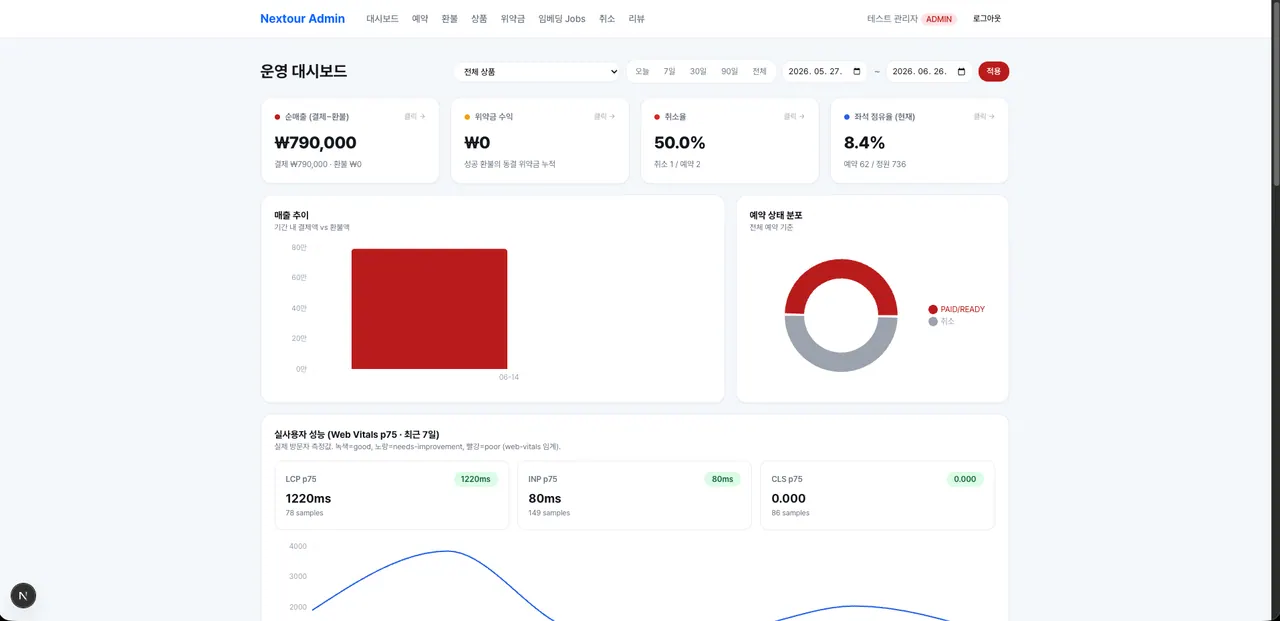
Task: Click the ADMIN role badge
Action: 939,19
